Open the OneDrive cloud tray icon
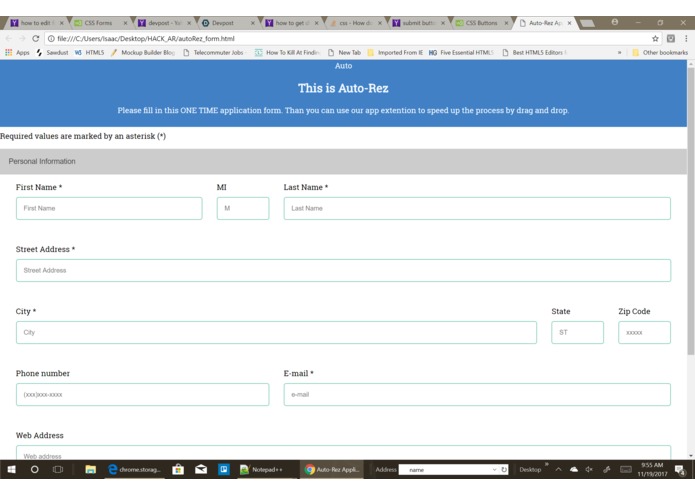The image size is (695, 494). tap(574, 470)
